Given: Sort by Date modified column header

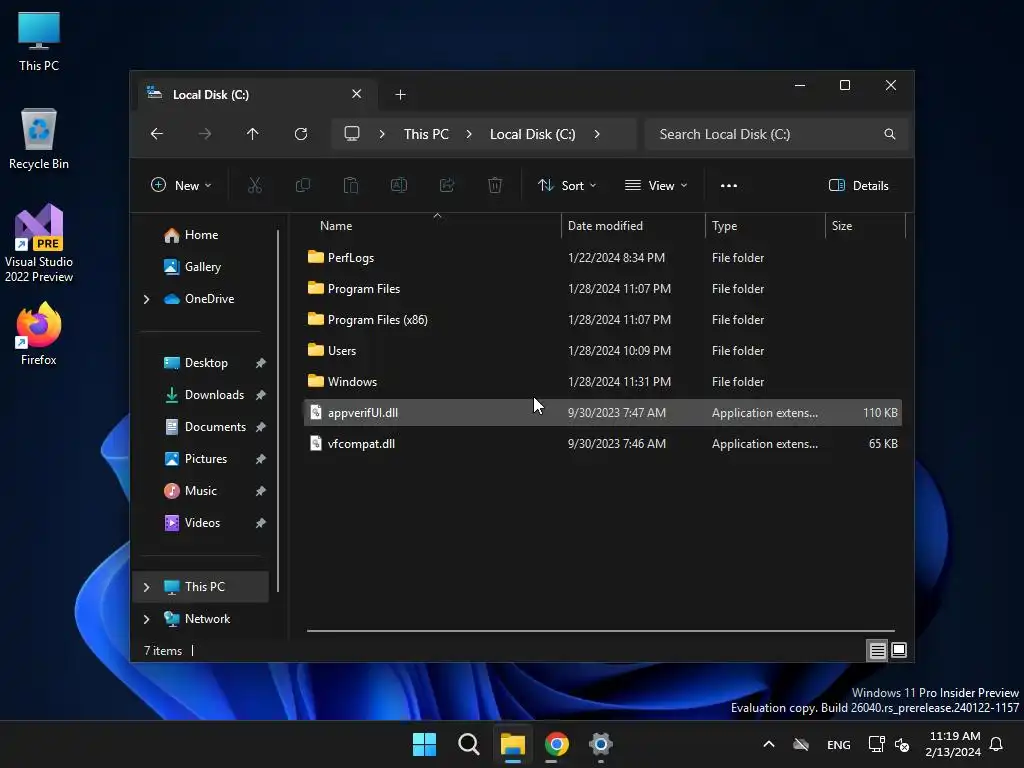Looking at the screenshot, I should point(633,226).
